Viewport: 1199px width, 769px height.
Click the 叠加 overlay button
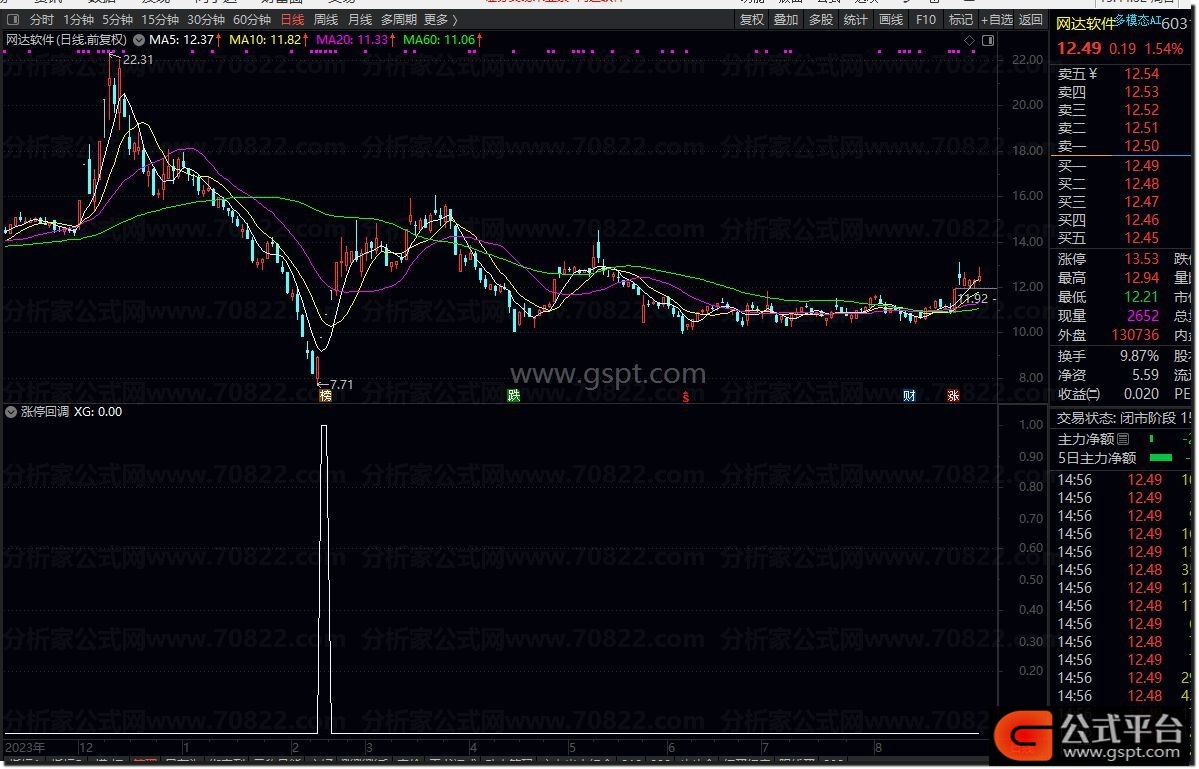[786, 20]
